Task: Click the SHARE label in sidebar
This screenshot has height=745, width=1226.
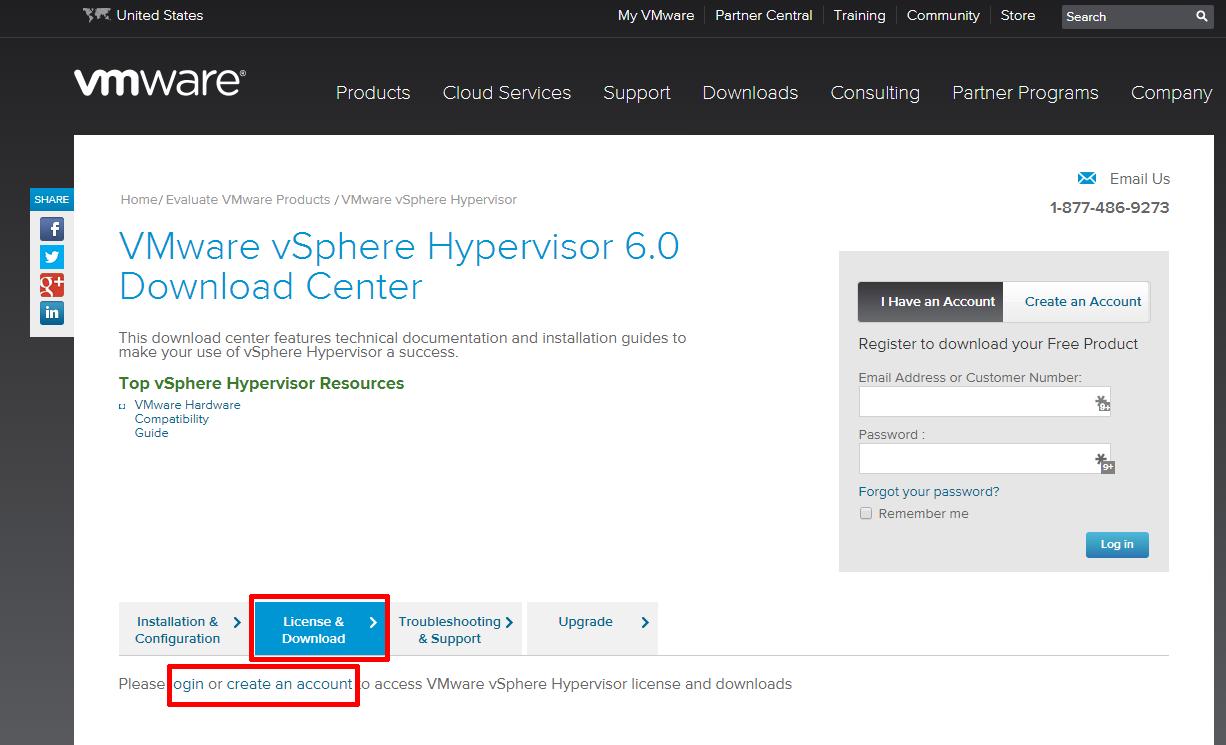Action: click(52, 200)
